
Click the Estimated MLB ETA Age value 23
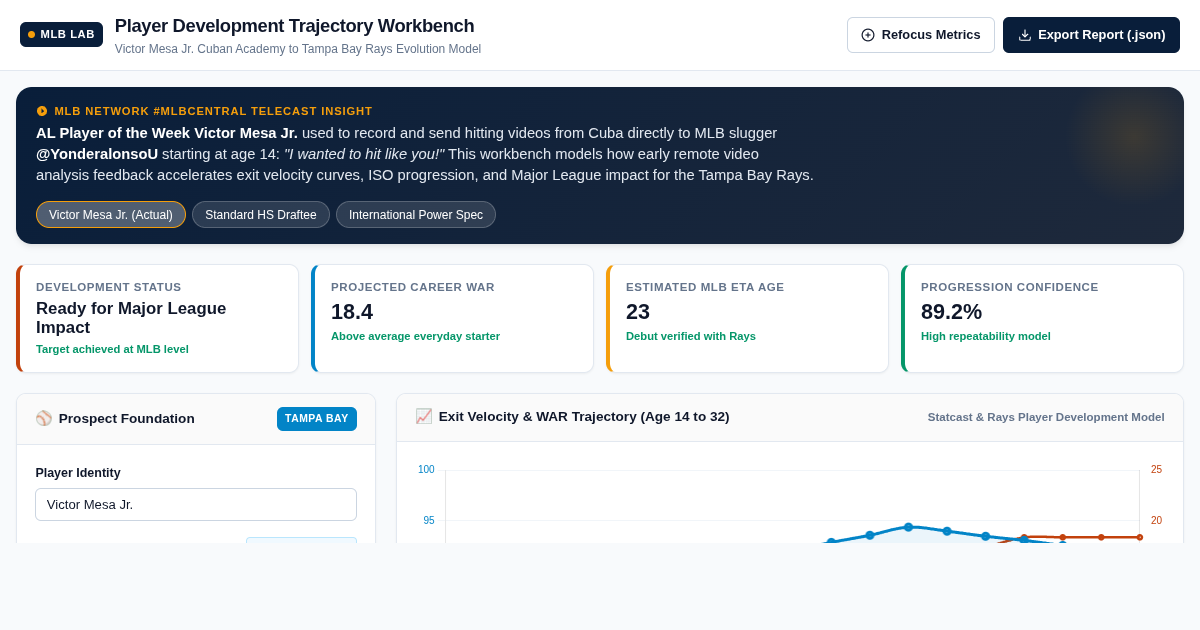tap(638, 312)
